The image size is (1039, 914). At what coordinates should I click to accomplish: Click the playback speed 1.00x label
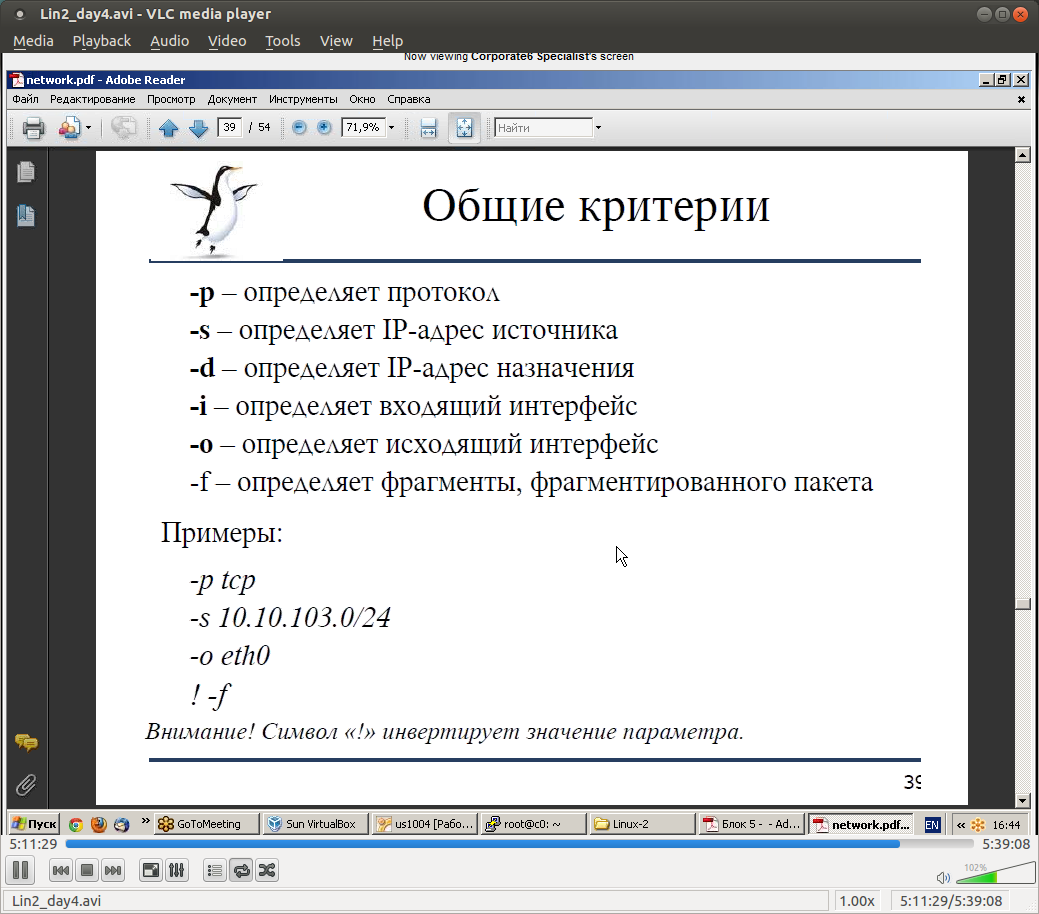click(x=857, y=900)
